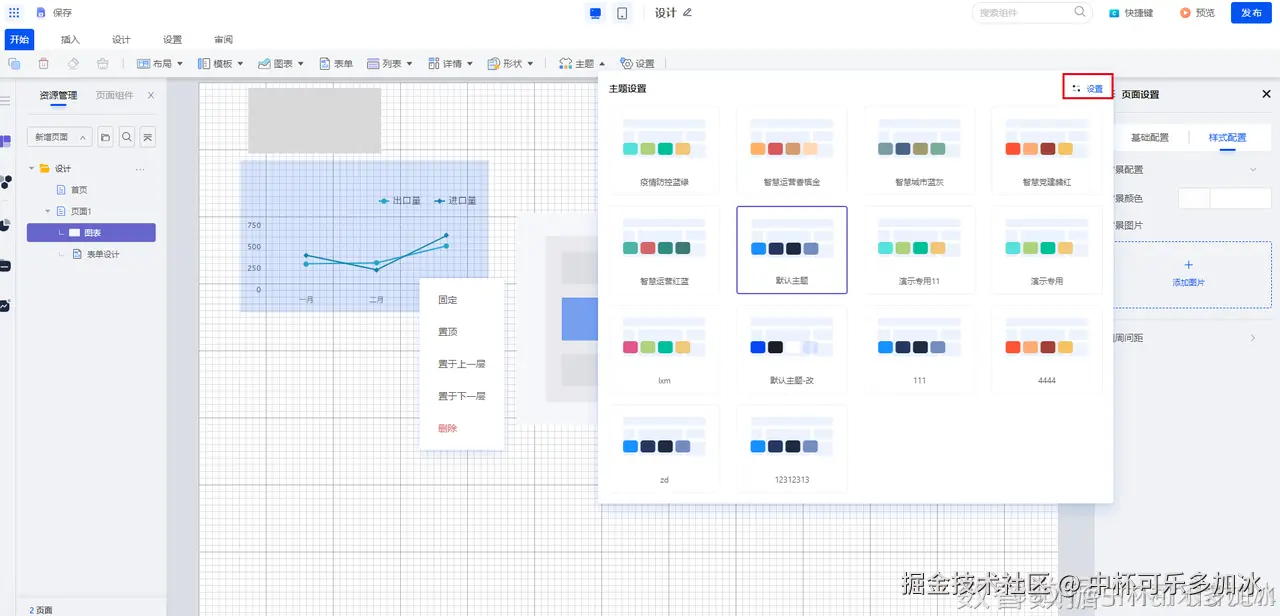Pick the background color swatch
This screenshot has width=1280, height=616.
point(1194,198)
